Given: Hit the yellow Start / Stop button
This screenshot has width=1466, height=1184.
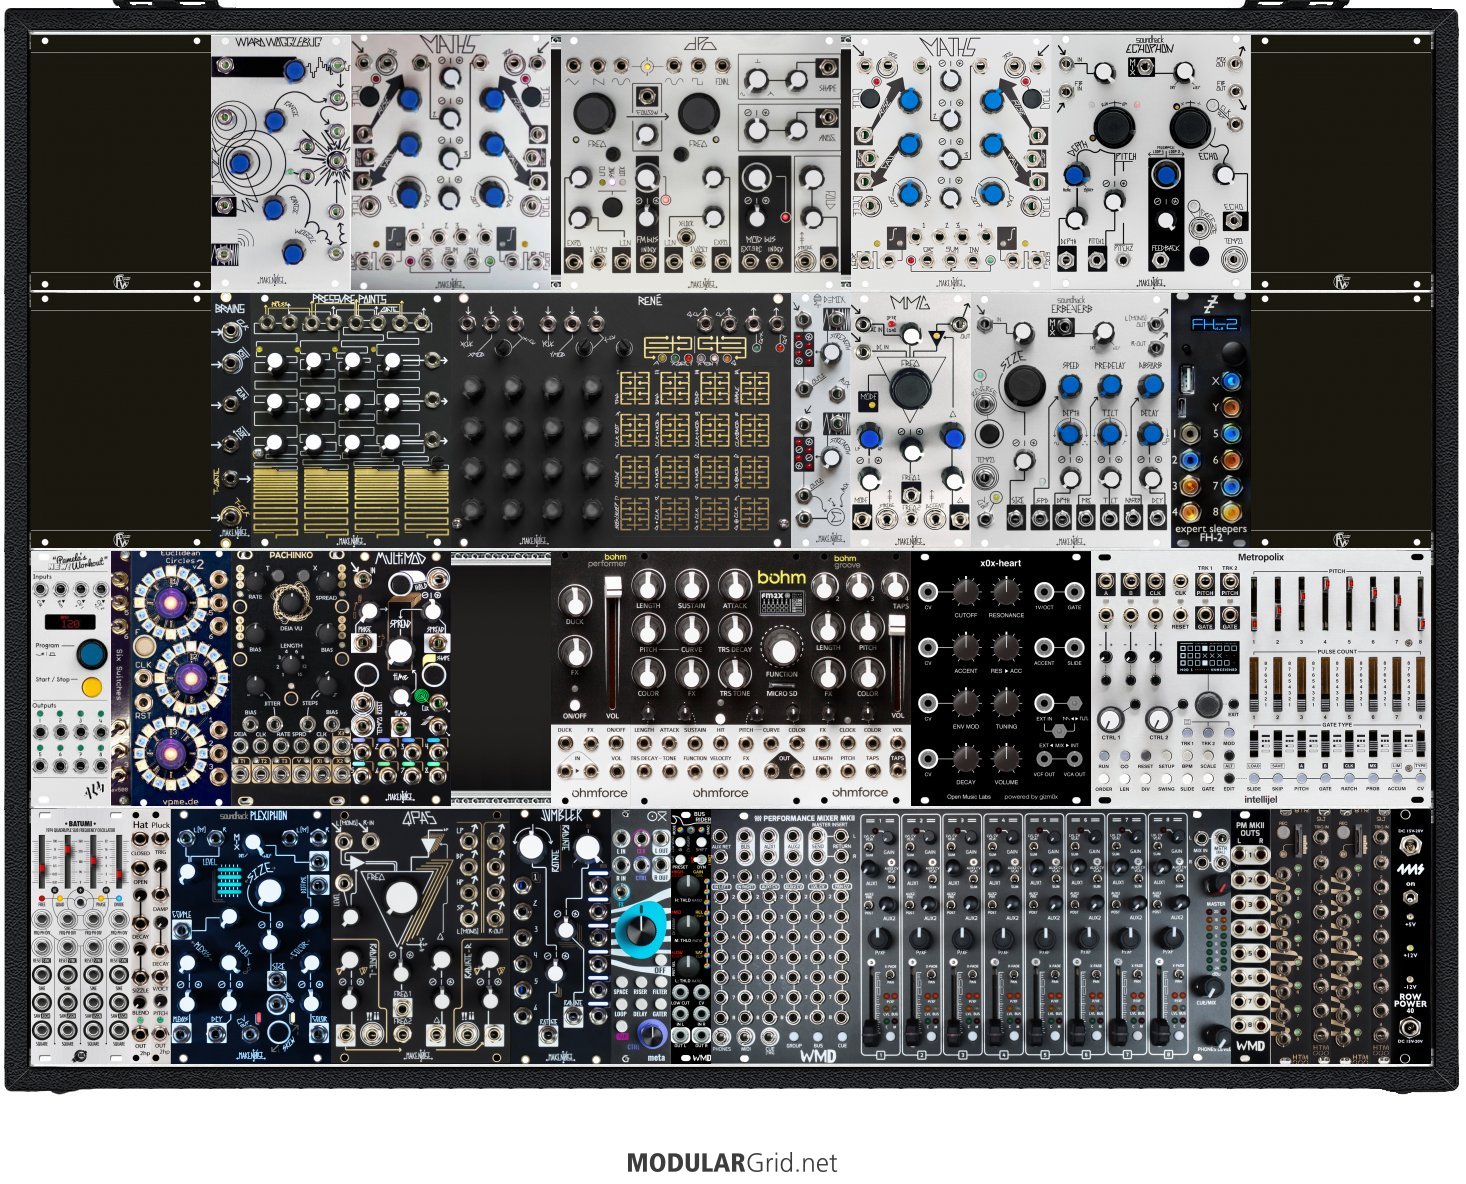Looking at the screenshot, I should 91,687.
